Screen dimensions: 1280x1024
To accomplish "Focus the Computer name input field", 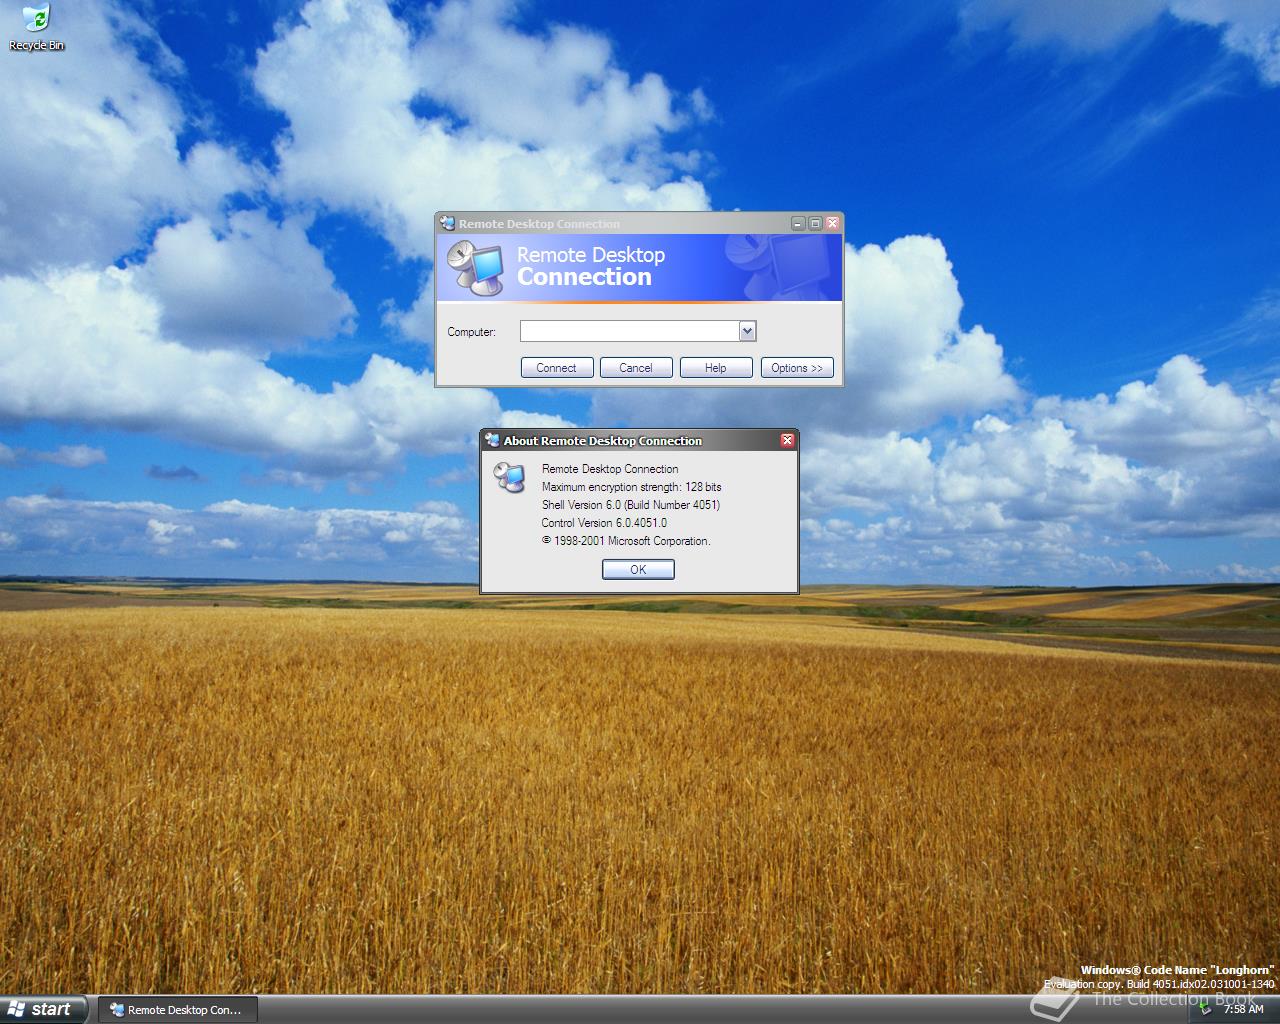I will point(630,331).
